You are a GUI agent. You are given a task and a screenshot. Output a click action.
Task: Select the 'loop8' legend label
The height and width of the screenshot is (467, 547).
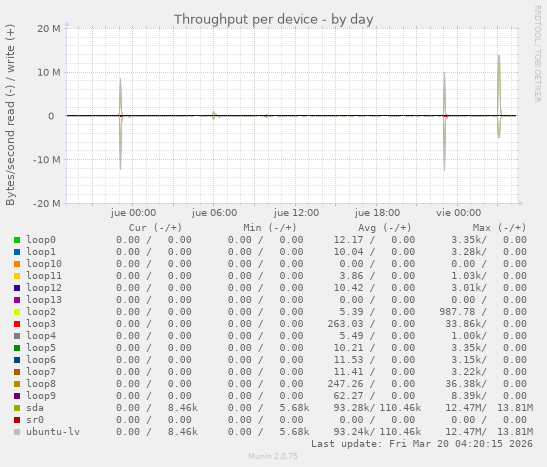coord(41,384)
